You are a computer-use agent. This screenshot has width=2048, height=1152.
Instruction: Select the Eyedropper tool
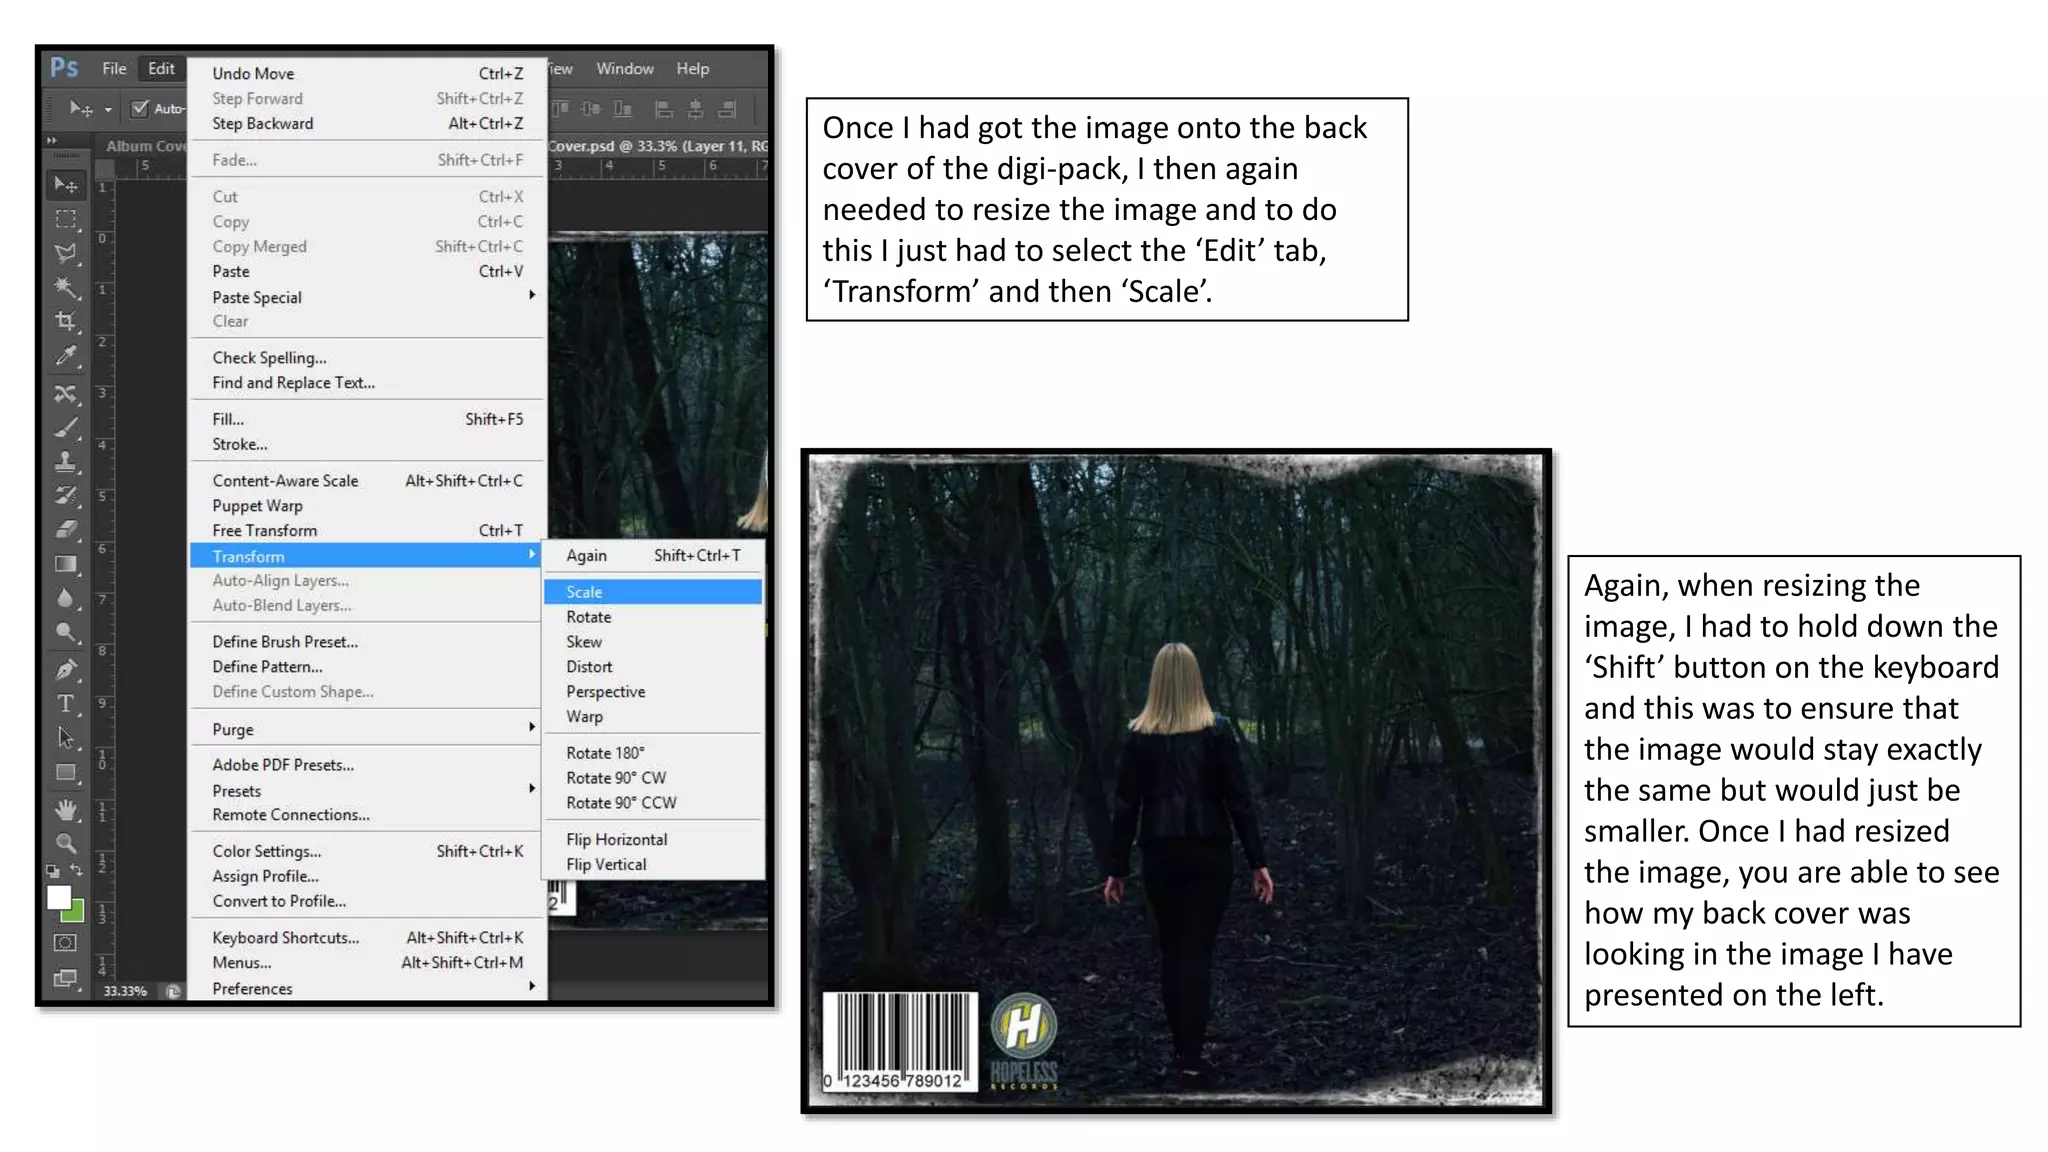pyautogui.click(x=66, y=356)
